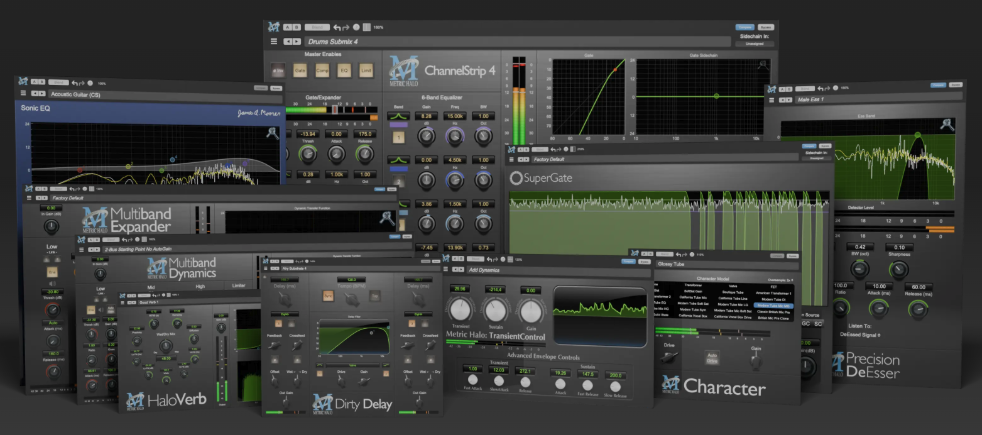
Task: Click Metric Halo logo in TransientControl toolbar
Action: (x=447, y=258)
